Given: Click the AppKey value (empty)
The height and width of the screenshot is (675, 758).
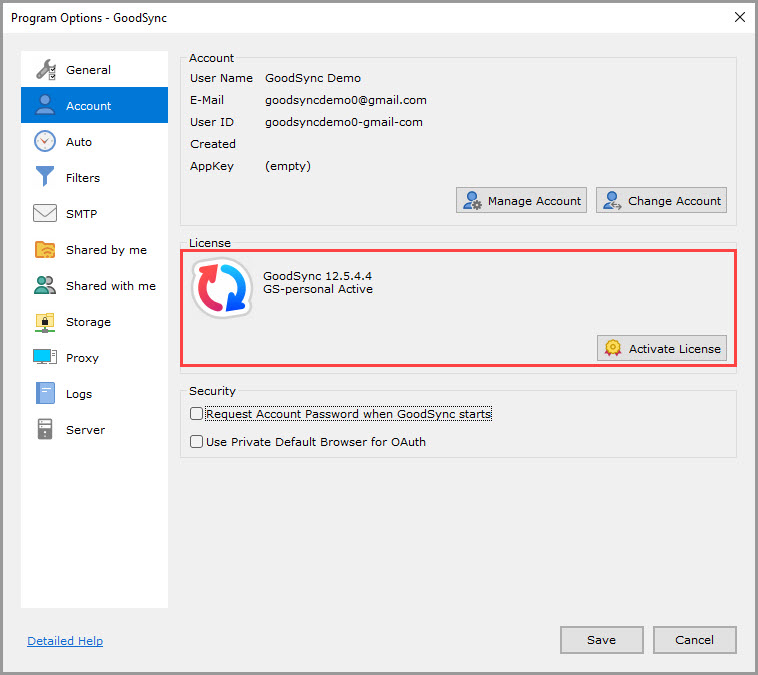Looking at the screenshot, I should [288, 166].
